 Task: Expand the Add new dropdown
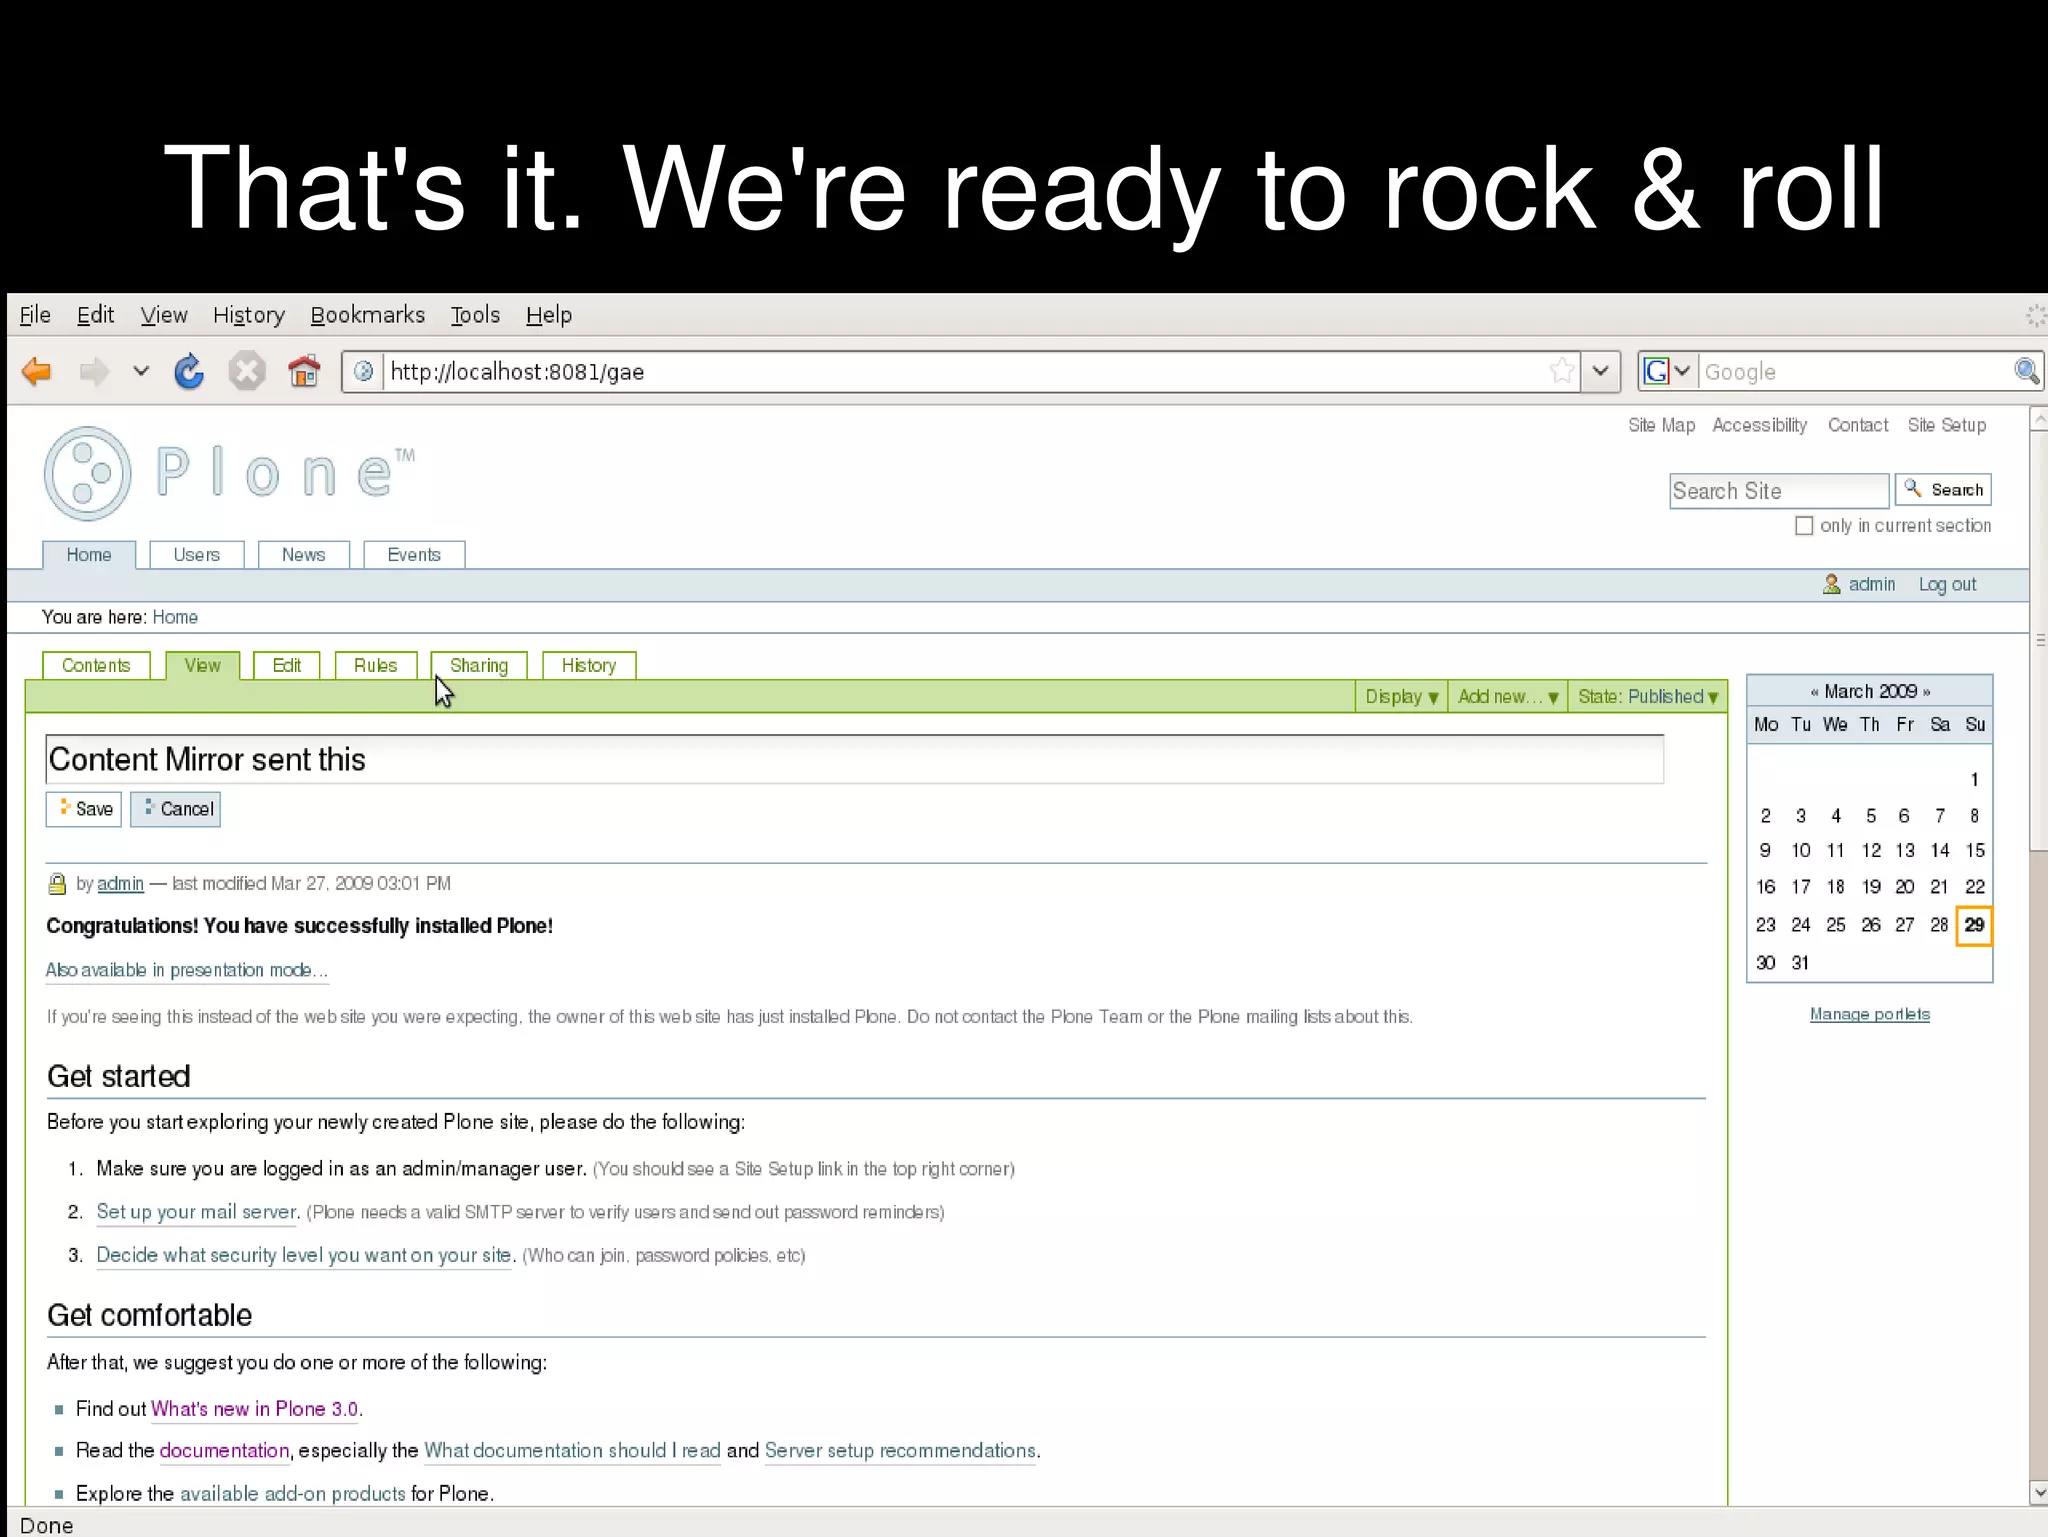pos(1507,697)
